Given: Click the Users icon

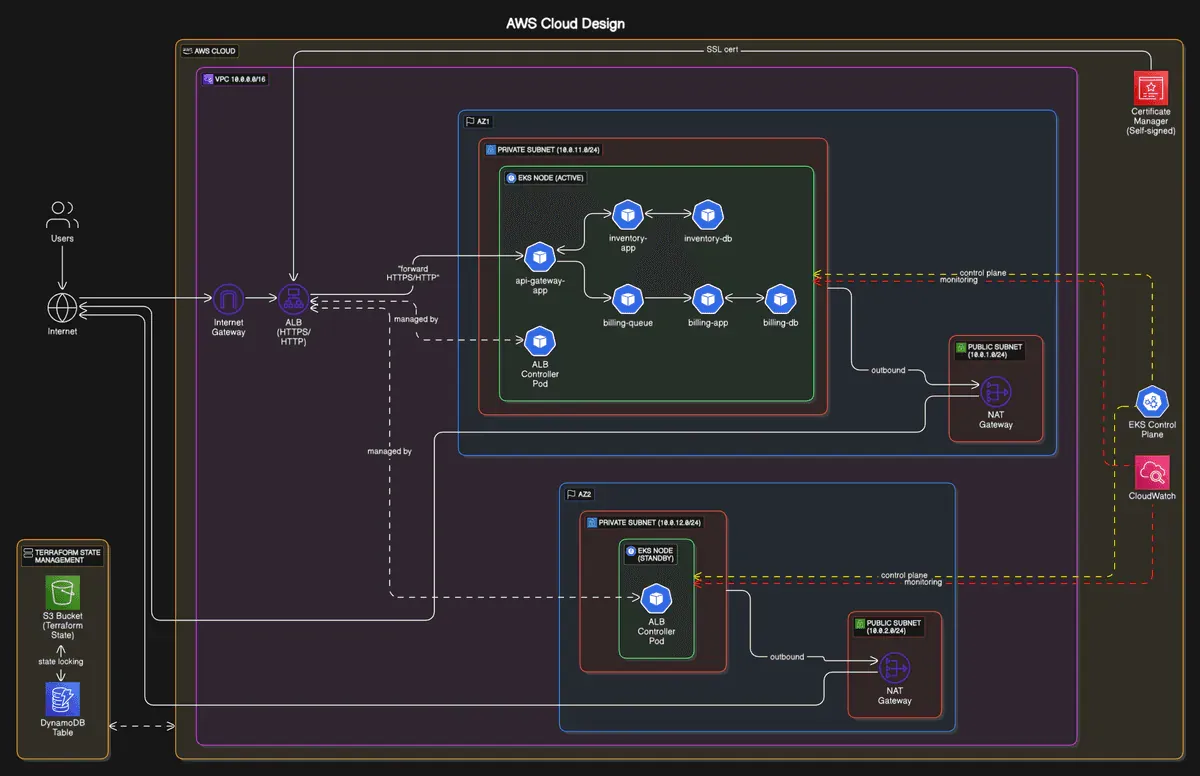Looking at the screenshot, I should tap(62, 214).
